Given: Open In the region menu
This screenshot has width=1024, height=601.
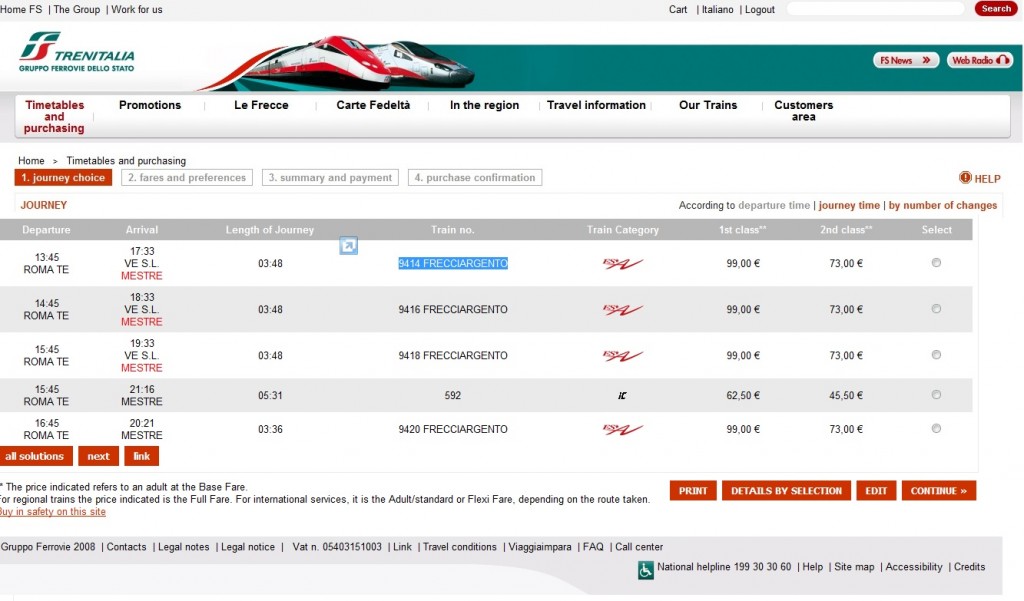Looking at the screenshot, I should click(x=485, y=105).
